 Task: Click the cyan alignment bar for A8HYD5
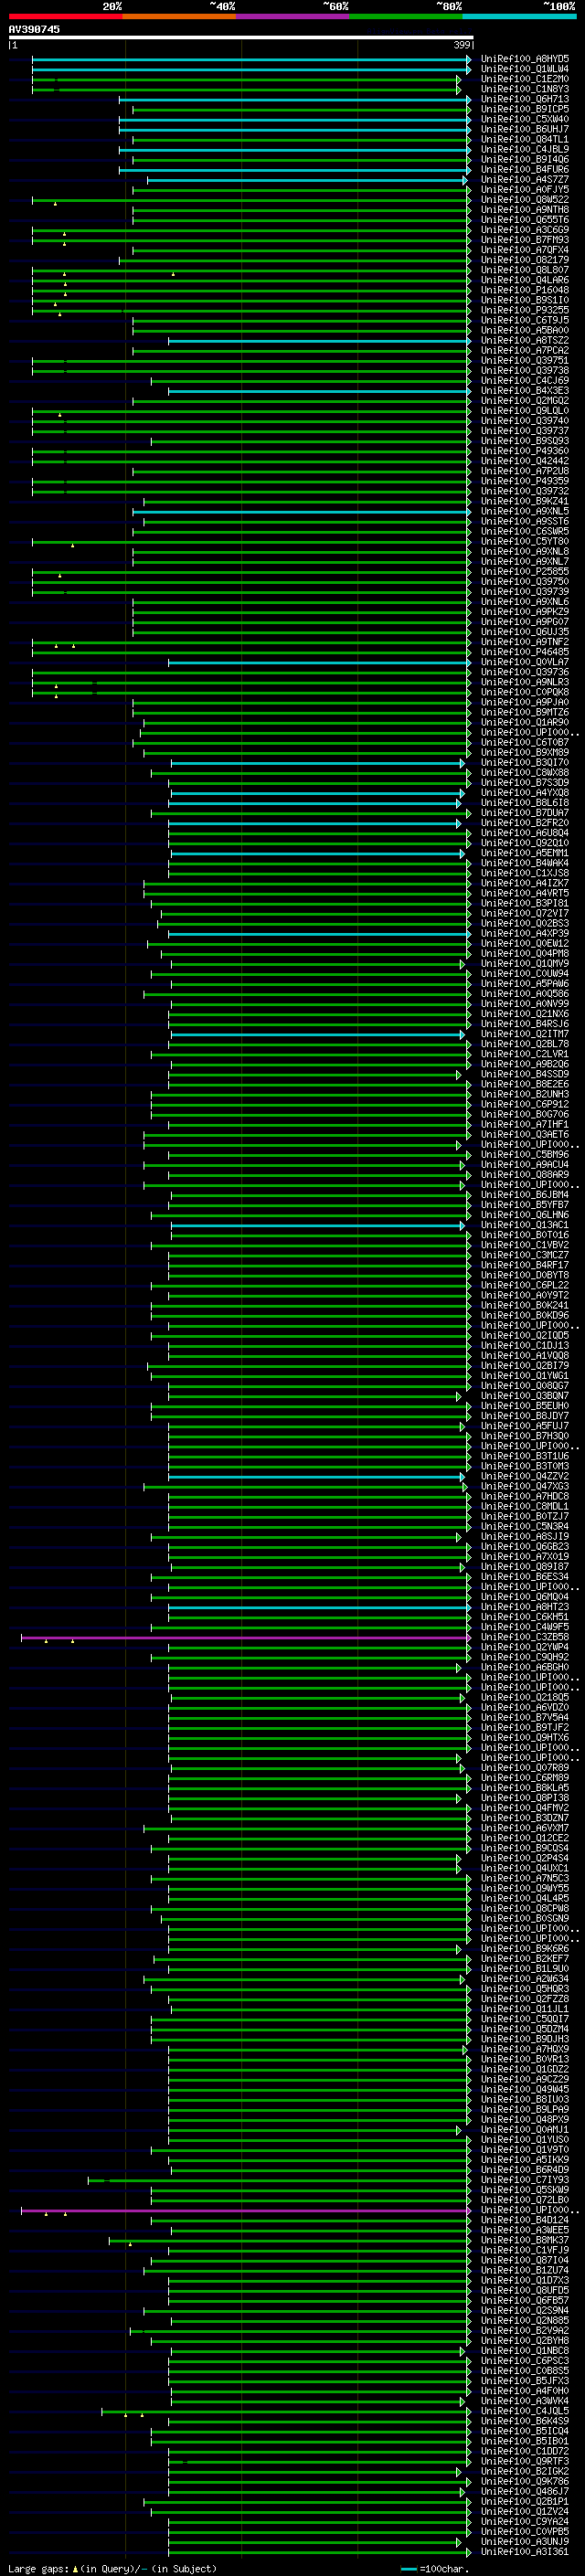click(251, 59)
